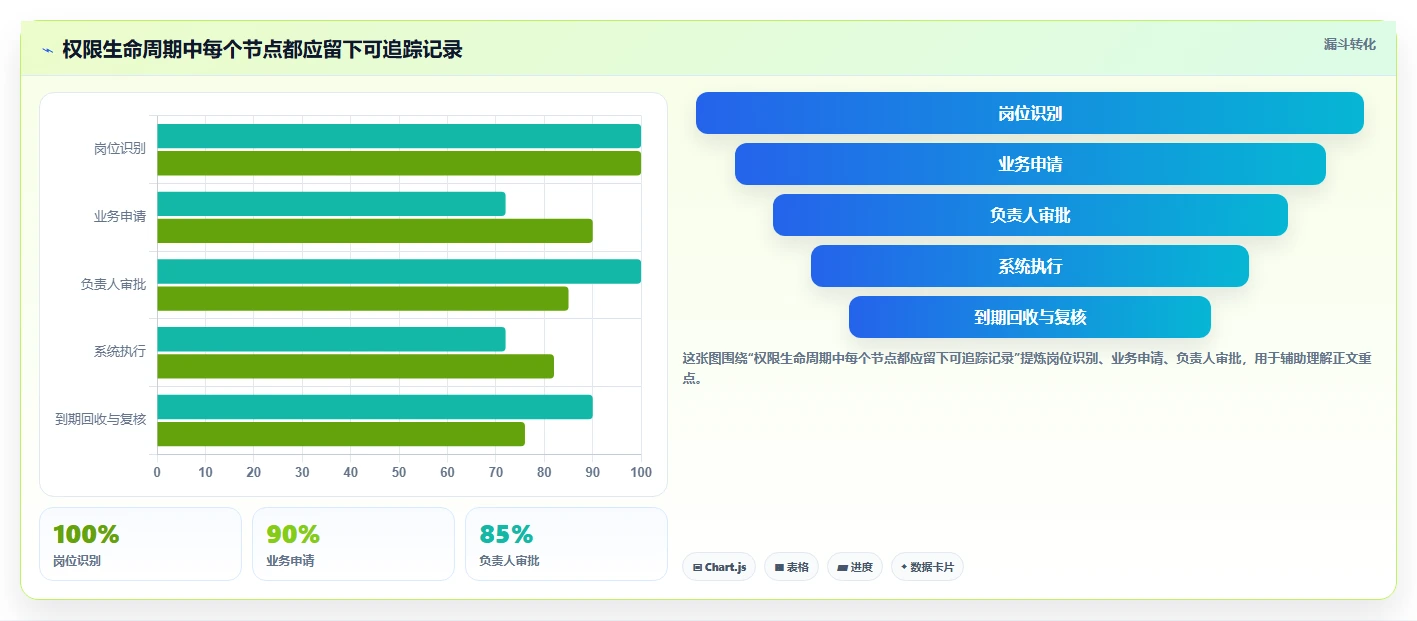The height and width of the screenshot is (621, 1417).
Task: Click the teal bar for 负责人审批
Action: click(399, 271)
